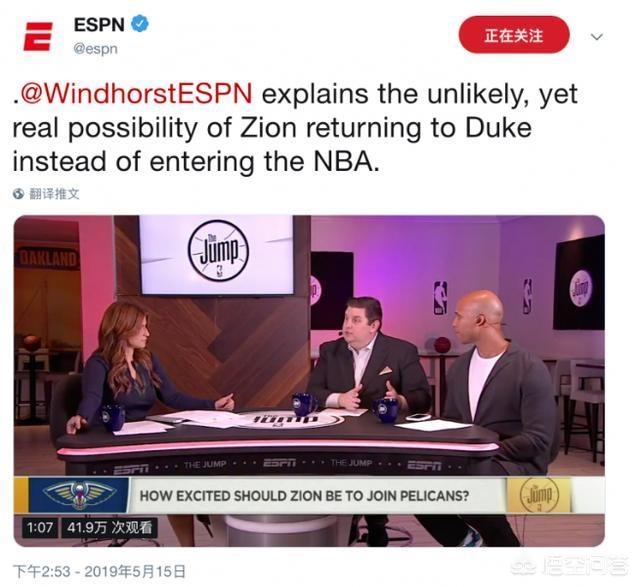This screenshot has height=587, width=640.
Task: Click the 翻译推文 translate tweet link
Action: tap(54, 193)
